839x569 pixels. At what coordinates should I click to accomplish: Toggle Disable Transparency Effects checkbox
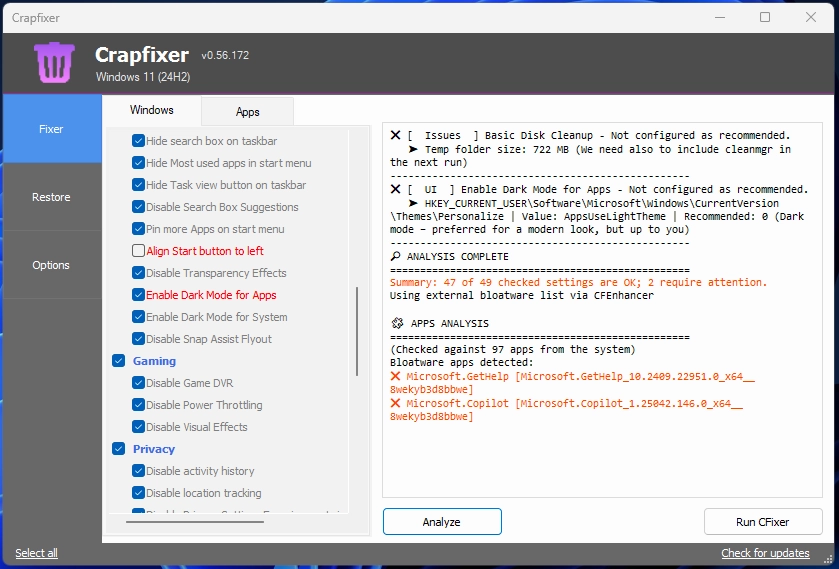[138, 272]
